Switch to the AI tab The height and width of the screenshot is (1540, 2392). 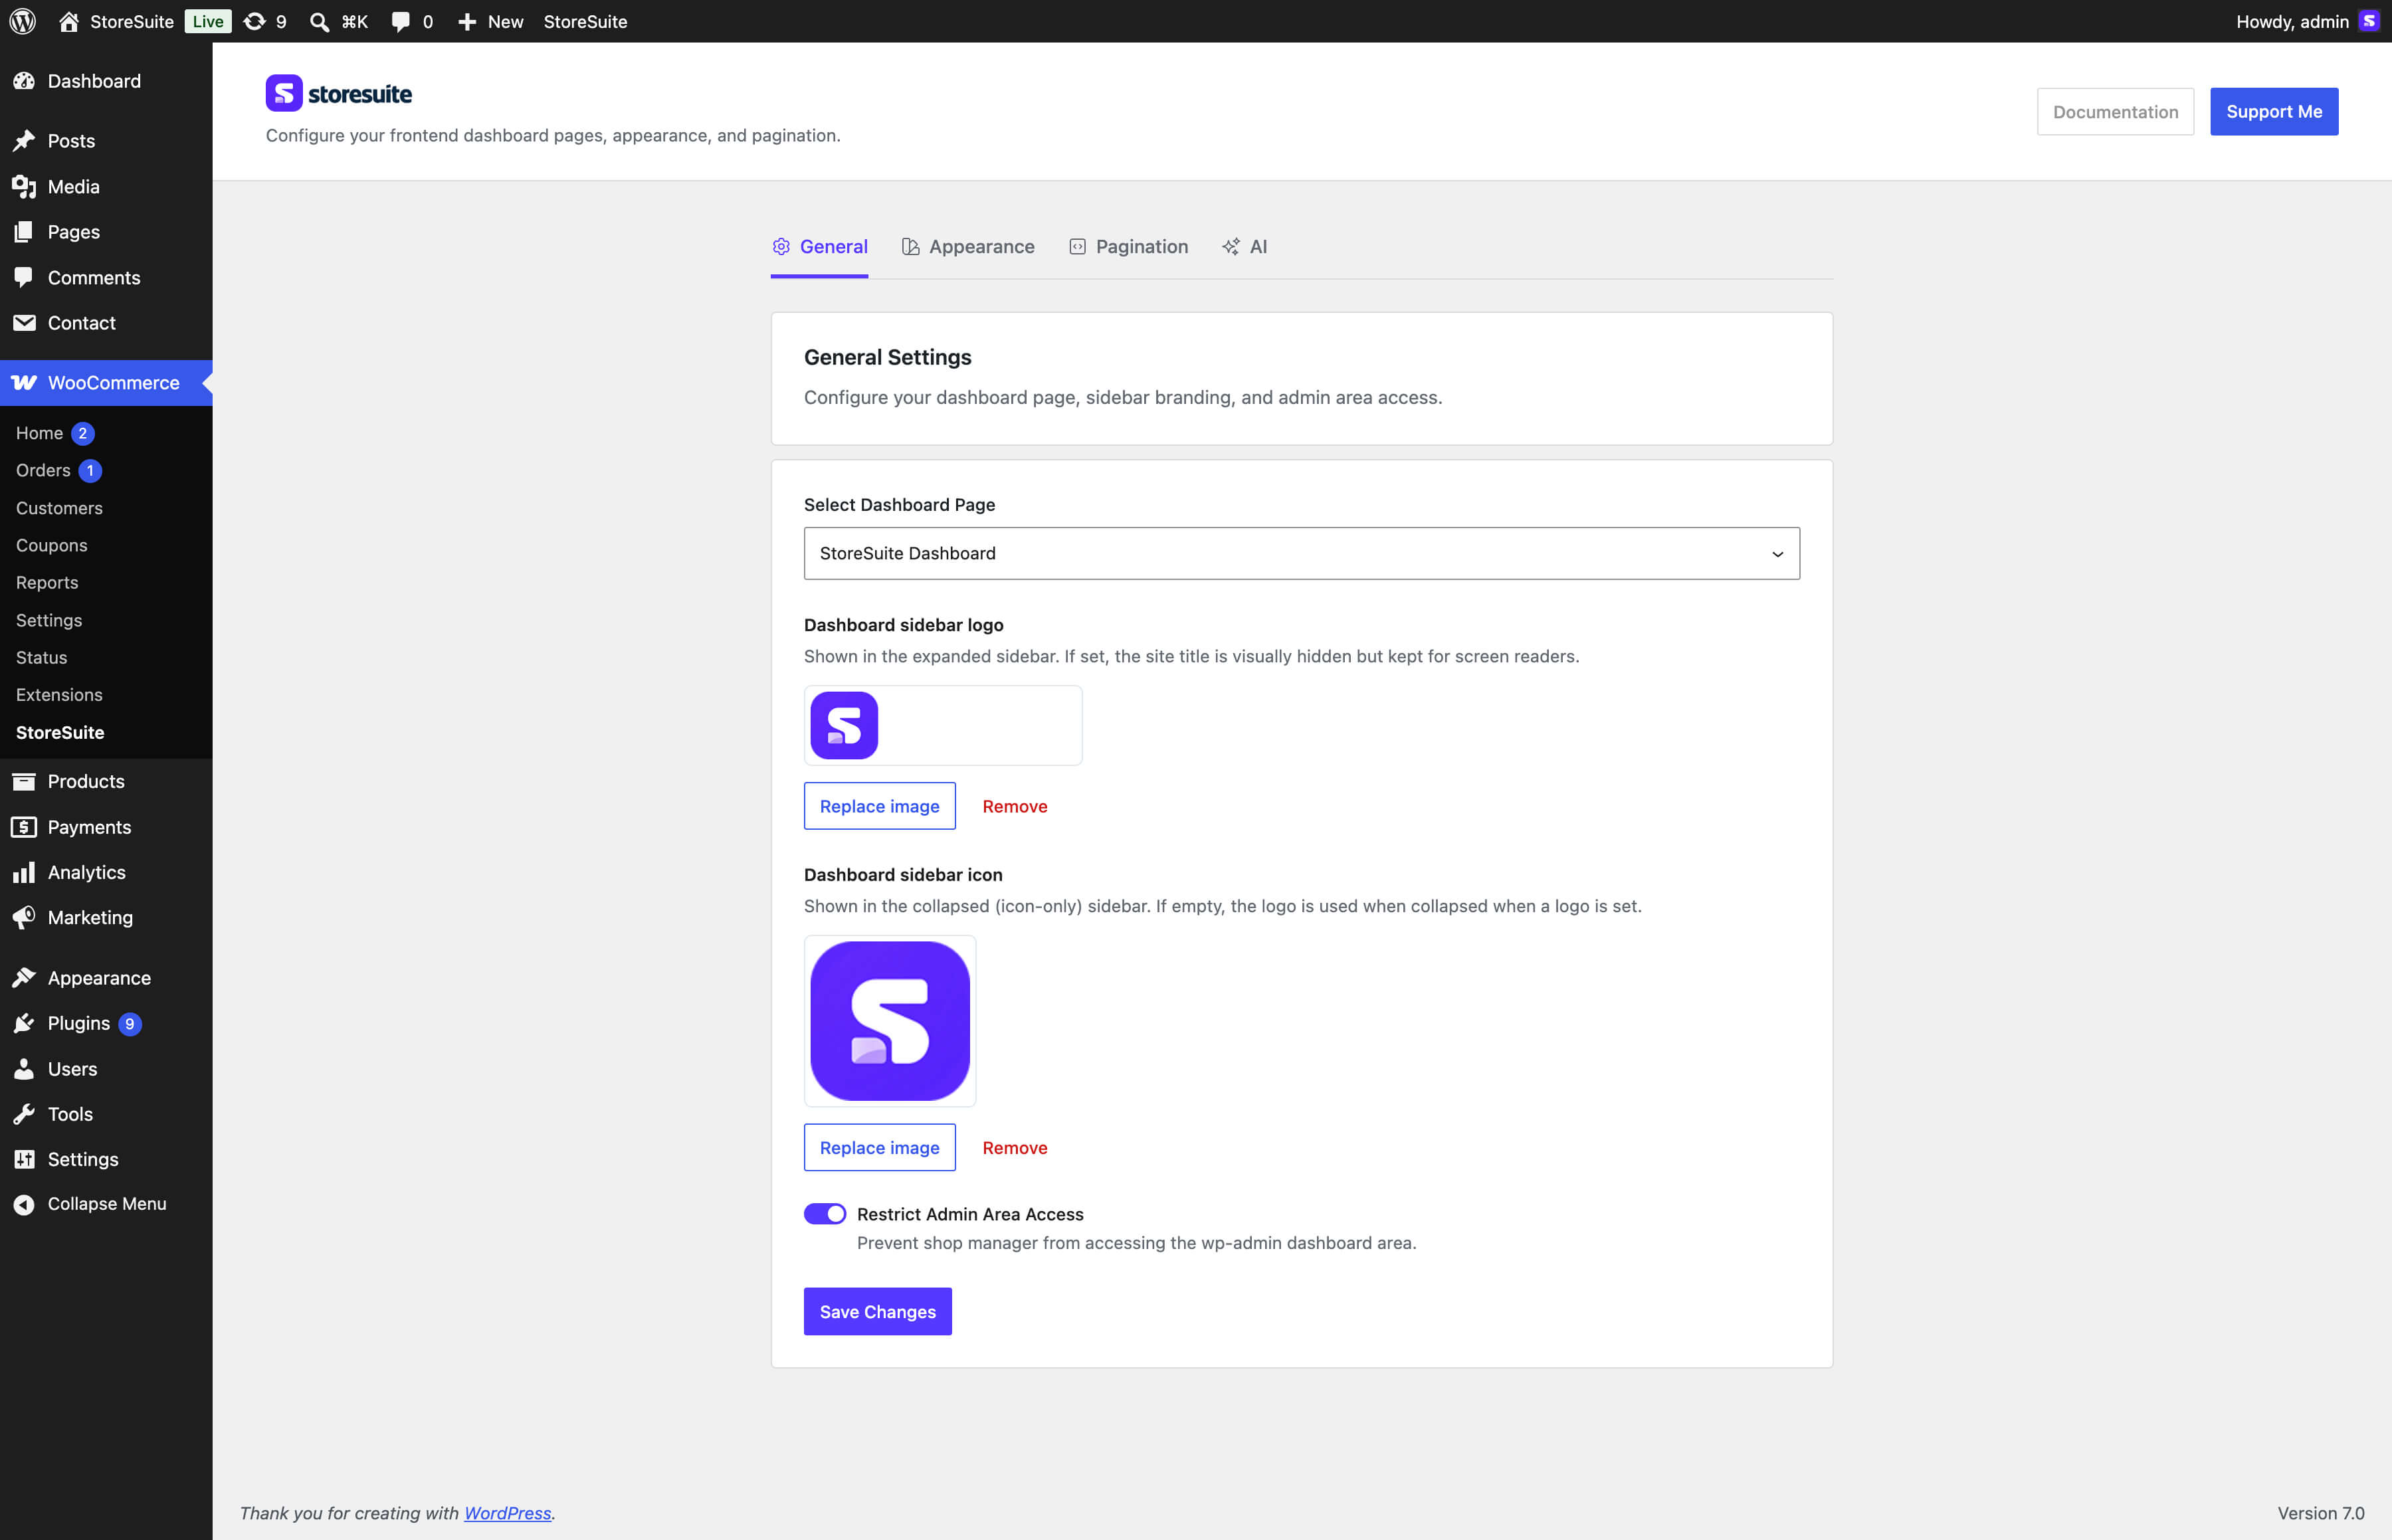pyautogui.click(x=1244, y=247)
